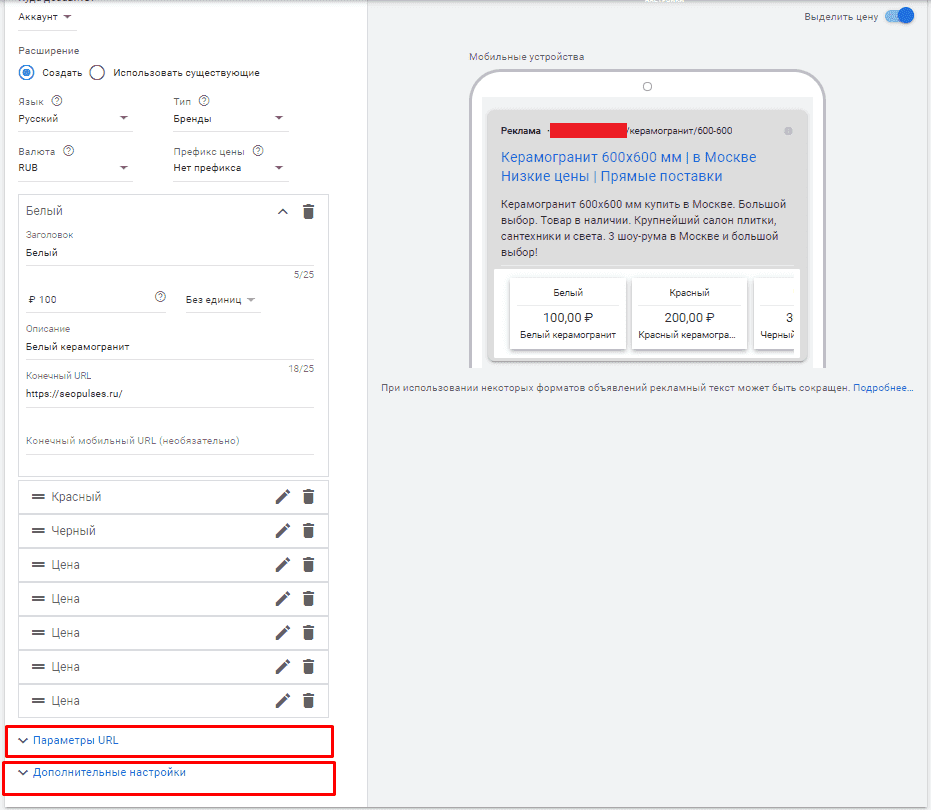Select the Создать radio button

click(x=26, y=72)
